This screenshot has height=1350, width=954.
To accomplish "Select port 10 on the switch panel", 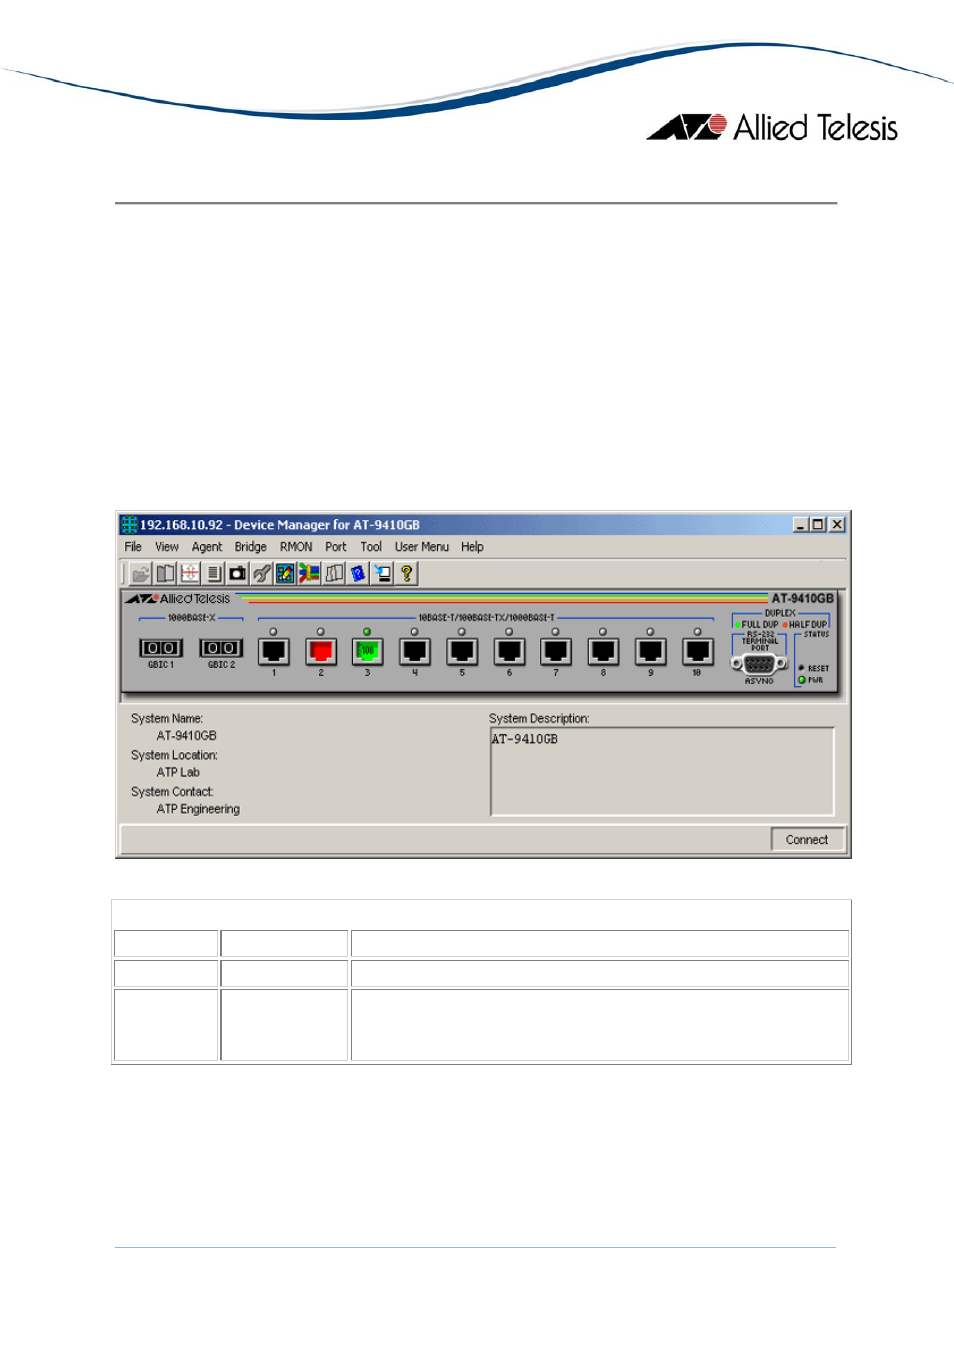I will coord(697,651).
